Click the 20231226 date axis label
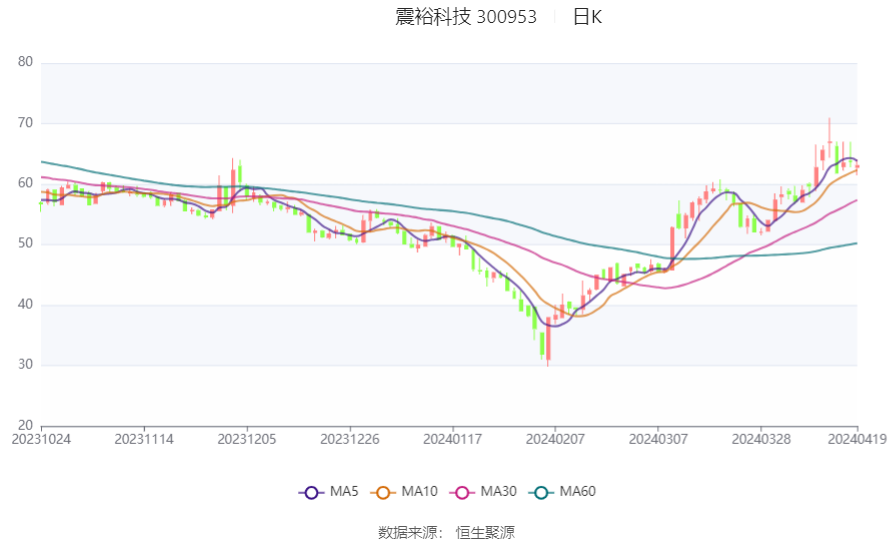The image size is (893, 542). (x=350, y=440)
